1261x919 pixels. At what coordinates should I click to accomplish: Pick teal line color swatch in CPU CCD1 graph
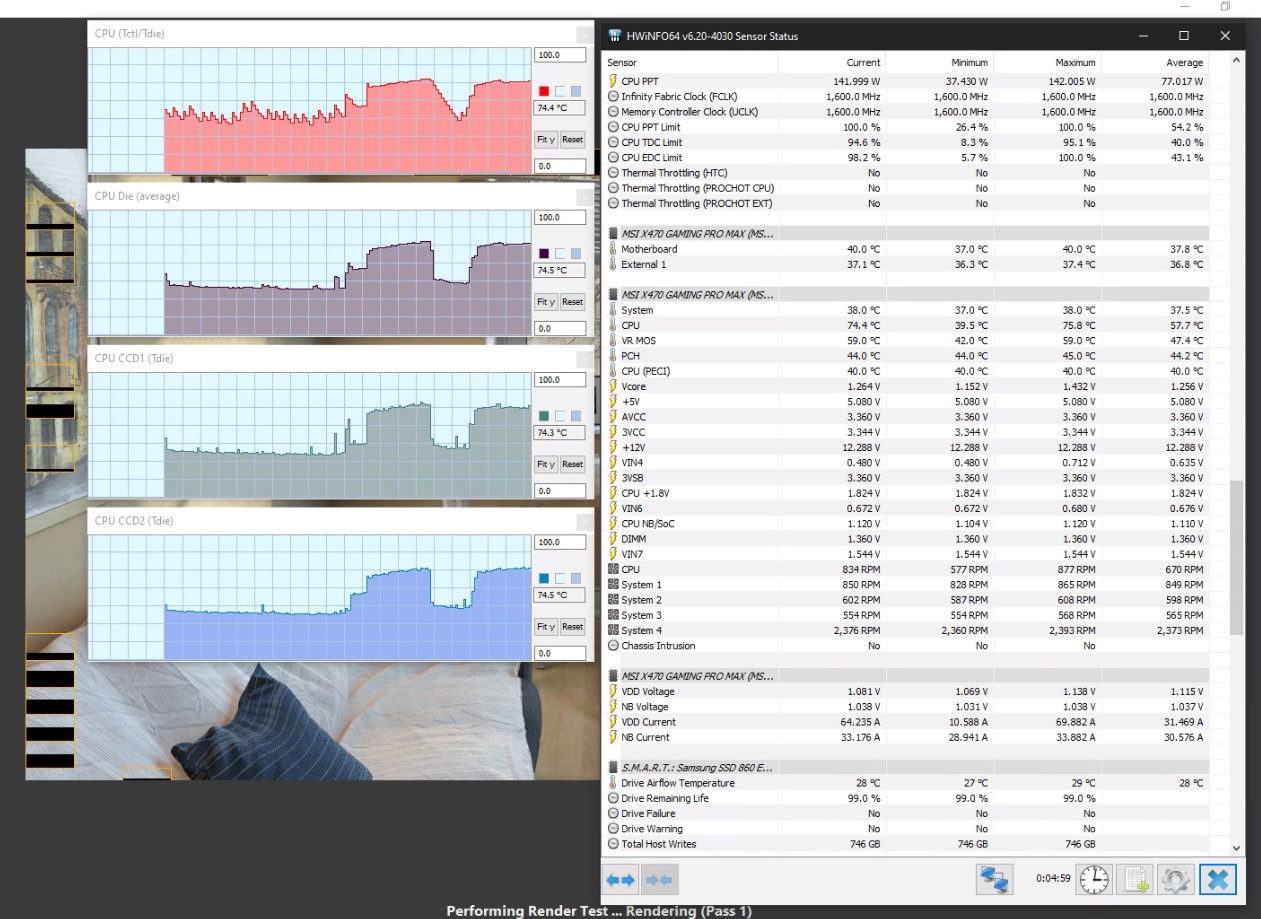click(545, 416)
